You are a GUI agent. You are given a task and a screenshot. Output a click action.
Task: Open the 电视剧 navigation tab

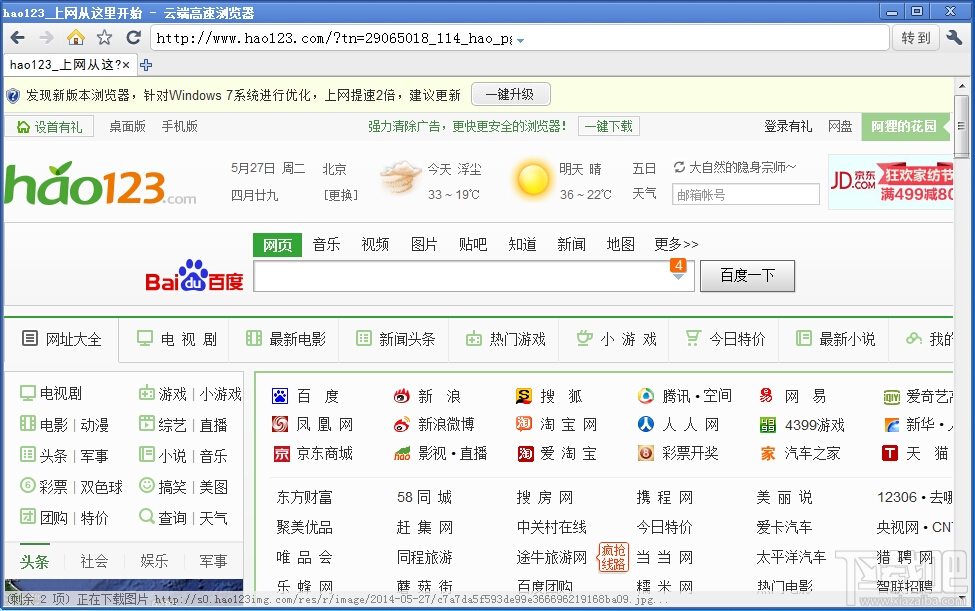[x=177, y=339]
